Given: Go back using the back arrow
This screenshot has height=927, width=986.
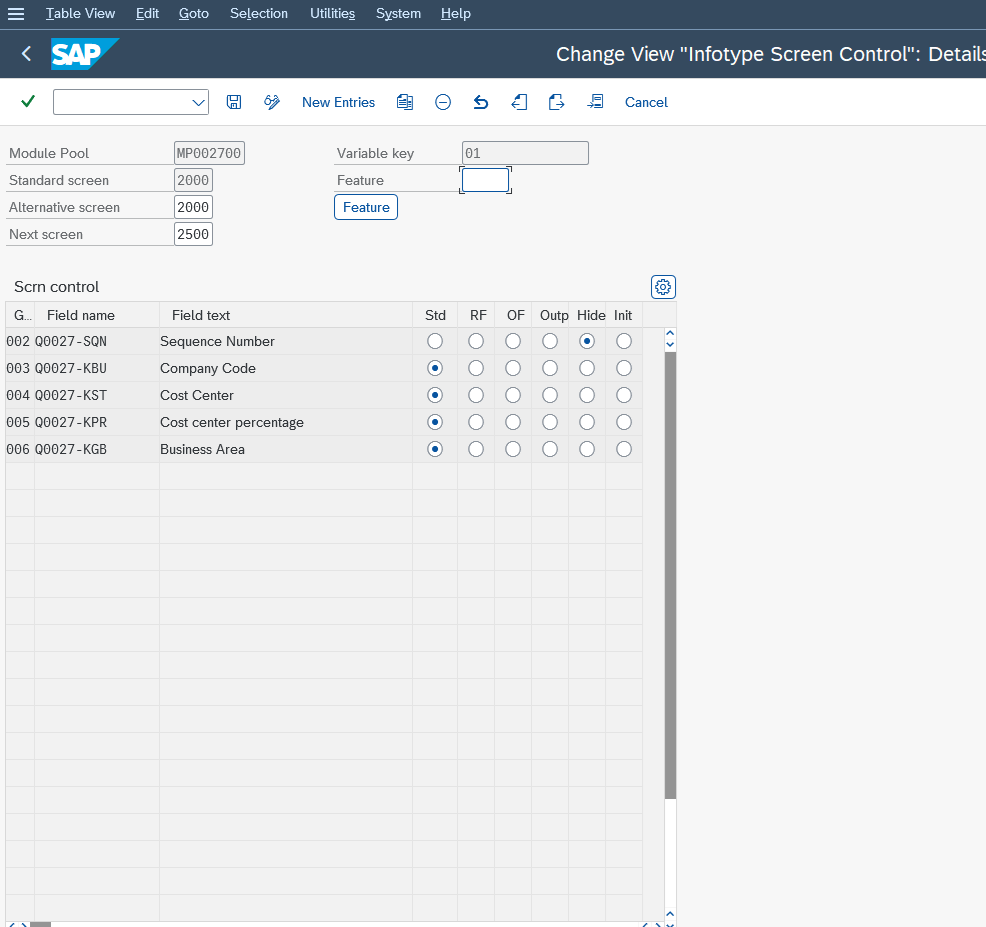Looking at the screenshot, I should coord(26,54).
